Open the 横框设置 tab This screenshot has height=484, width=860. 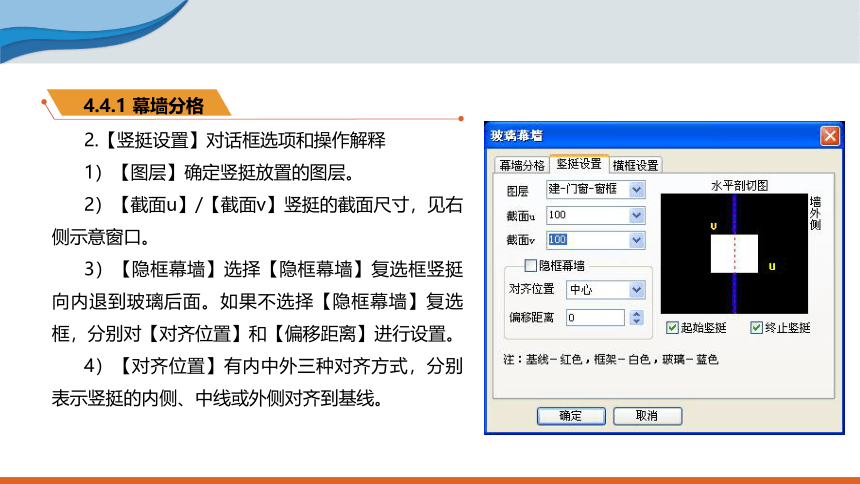click(635, 165)
